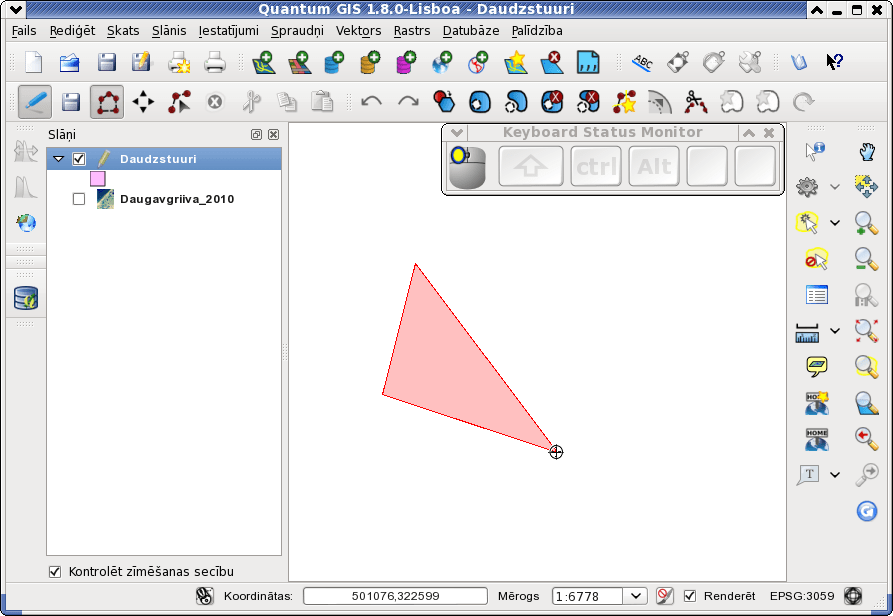Collapse the Daudzstuuri layer tree node
893x616 pixels.
click(59, 159)
